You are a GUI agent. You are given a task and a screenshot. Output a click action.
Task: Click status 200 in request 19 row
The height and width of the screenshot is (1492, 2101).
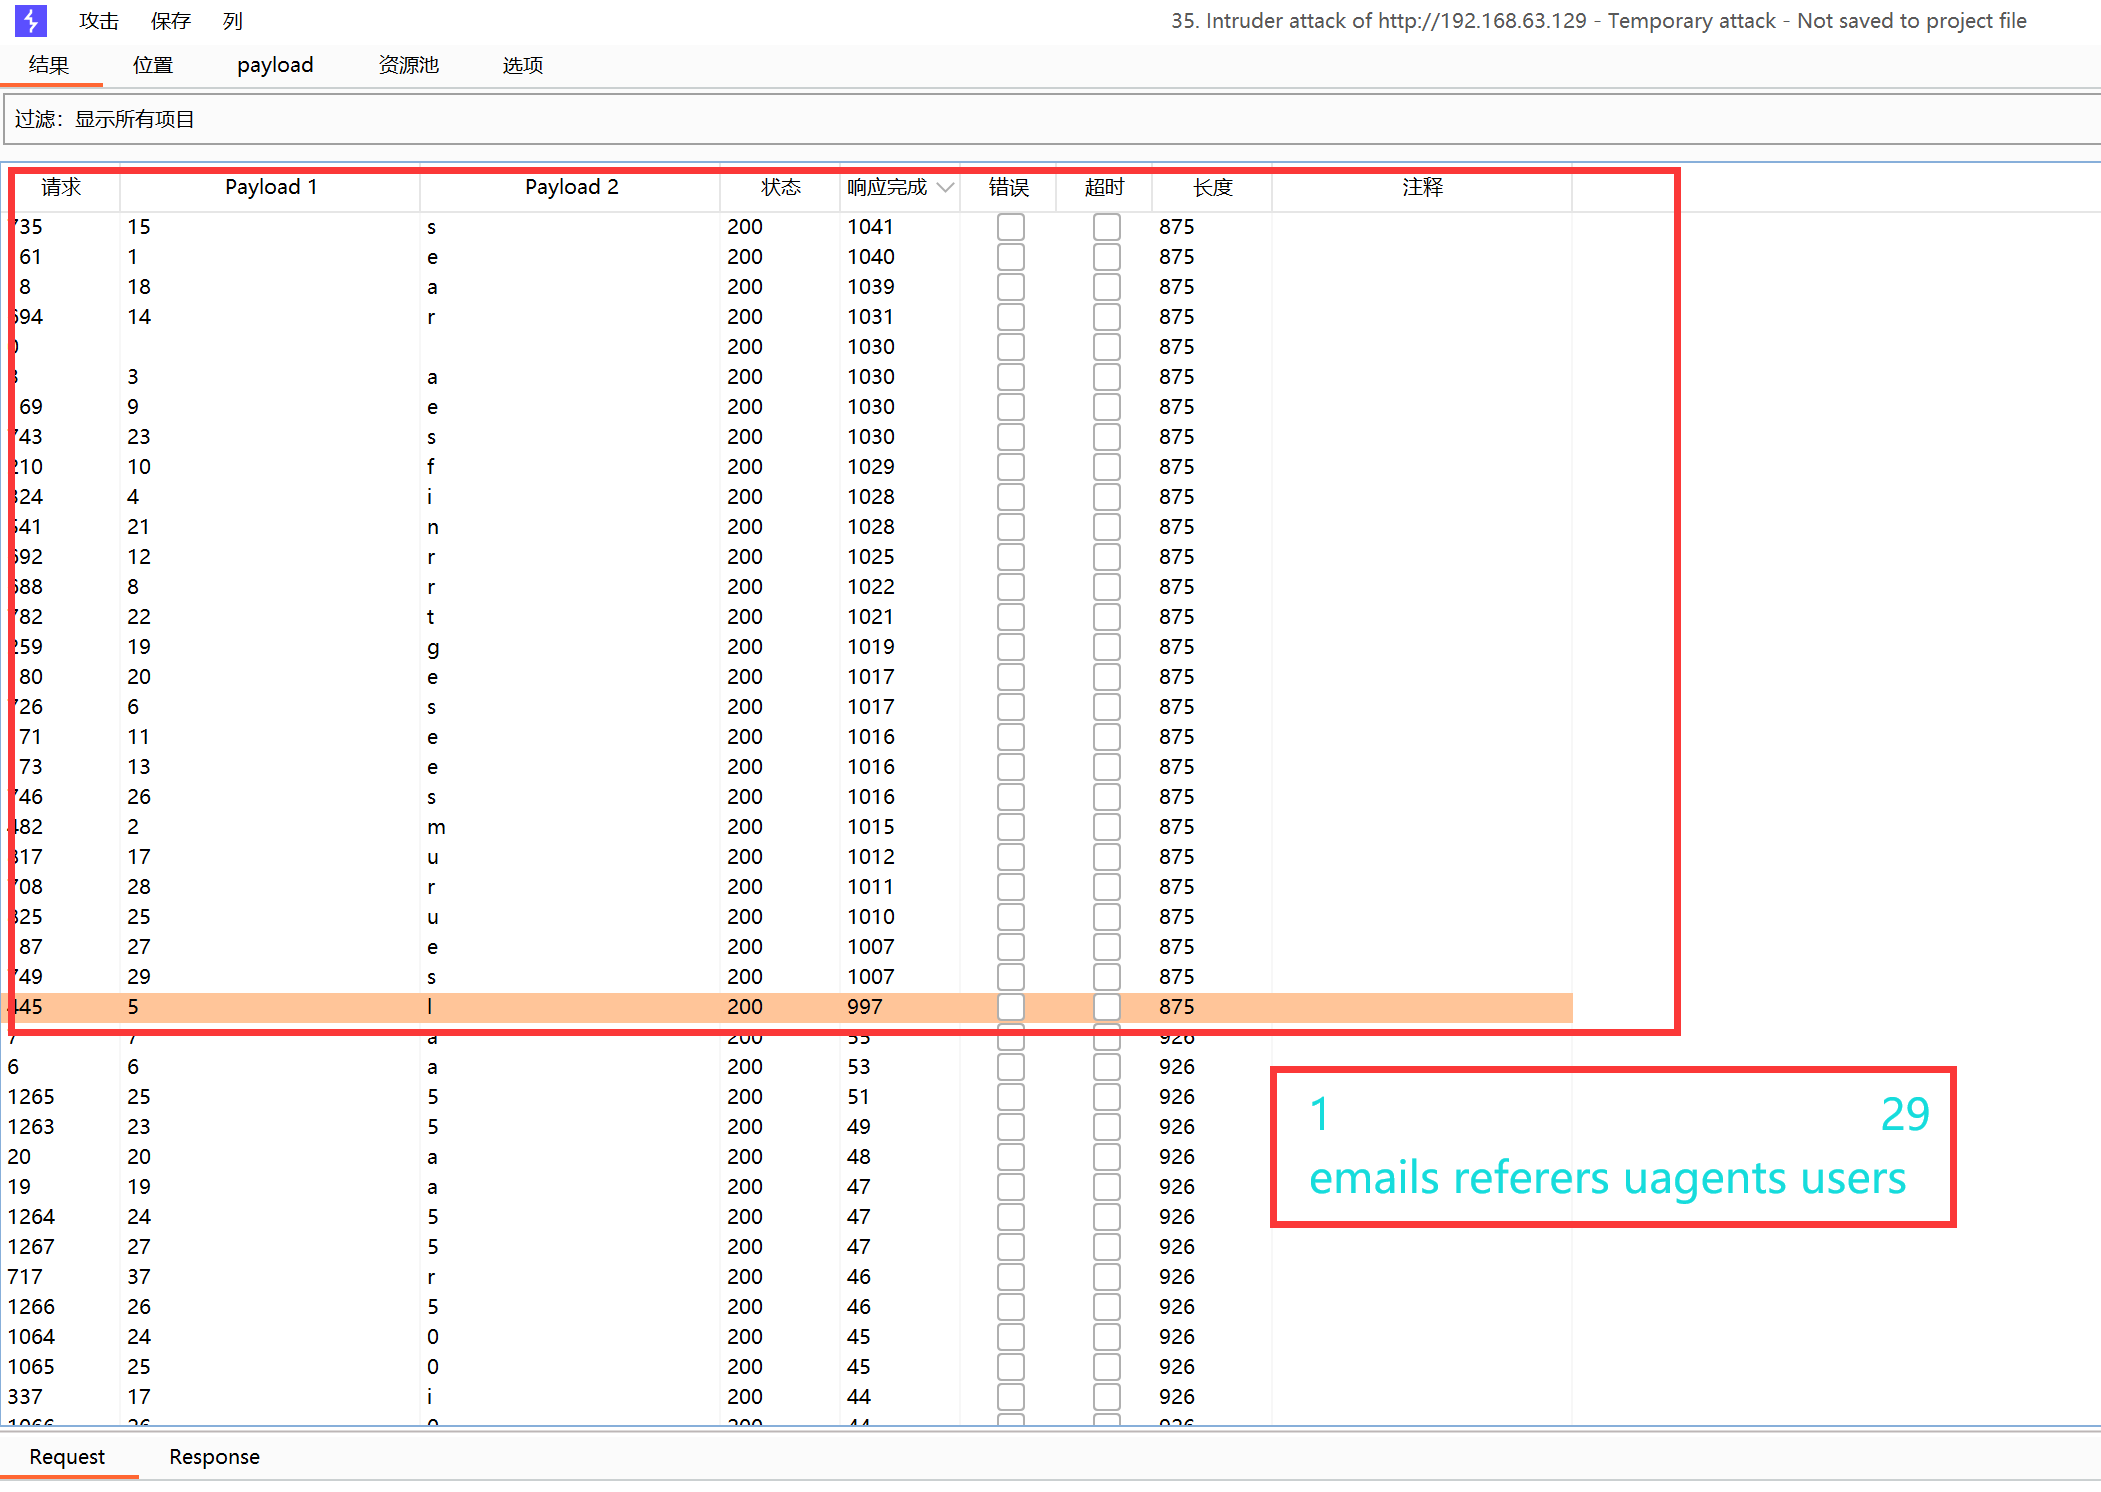point(745,1187)
